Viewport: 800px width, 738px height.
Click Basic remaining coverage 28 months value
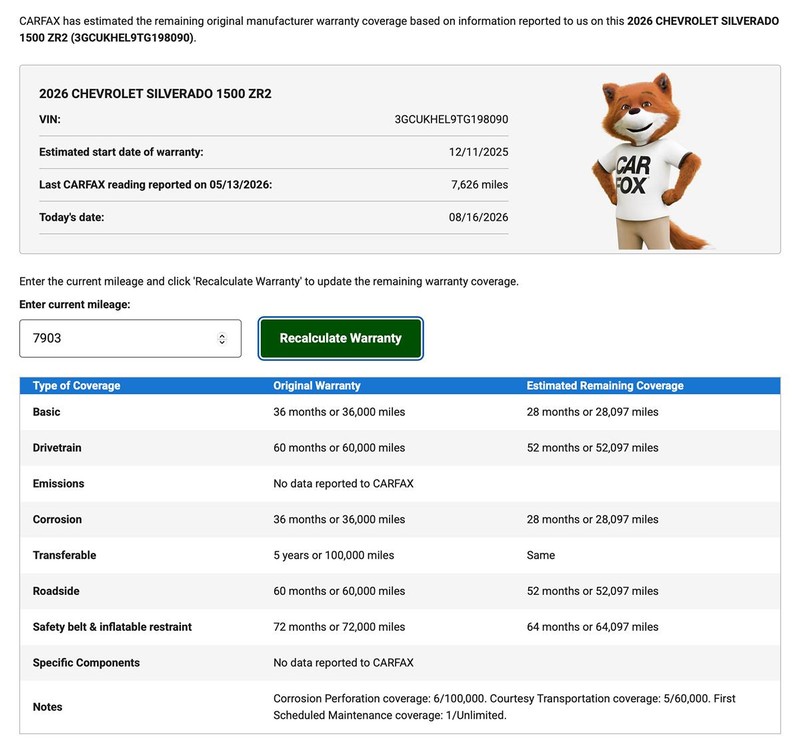(592, 412)
